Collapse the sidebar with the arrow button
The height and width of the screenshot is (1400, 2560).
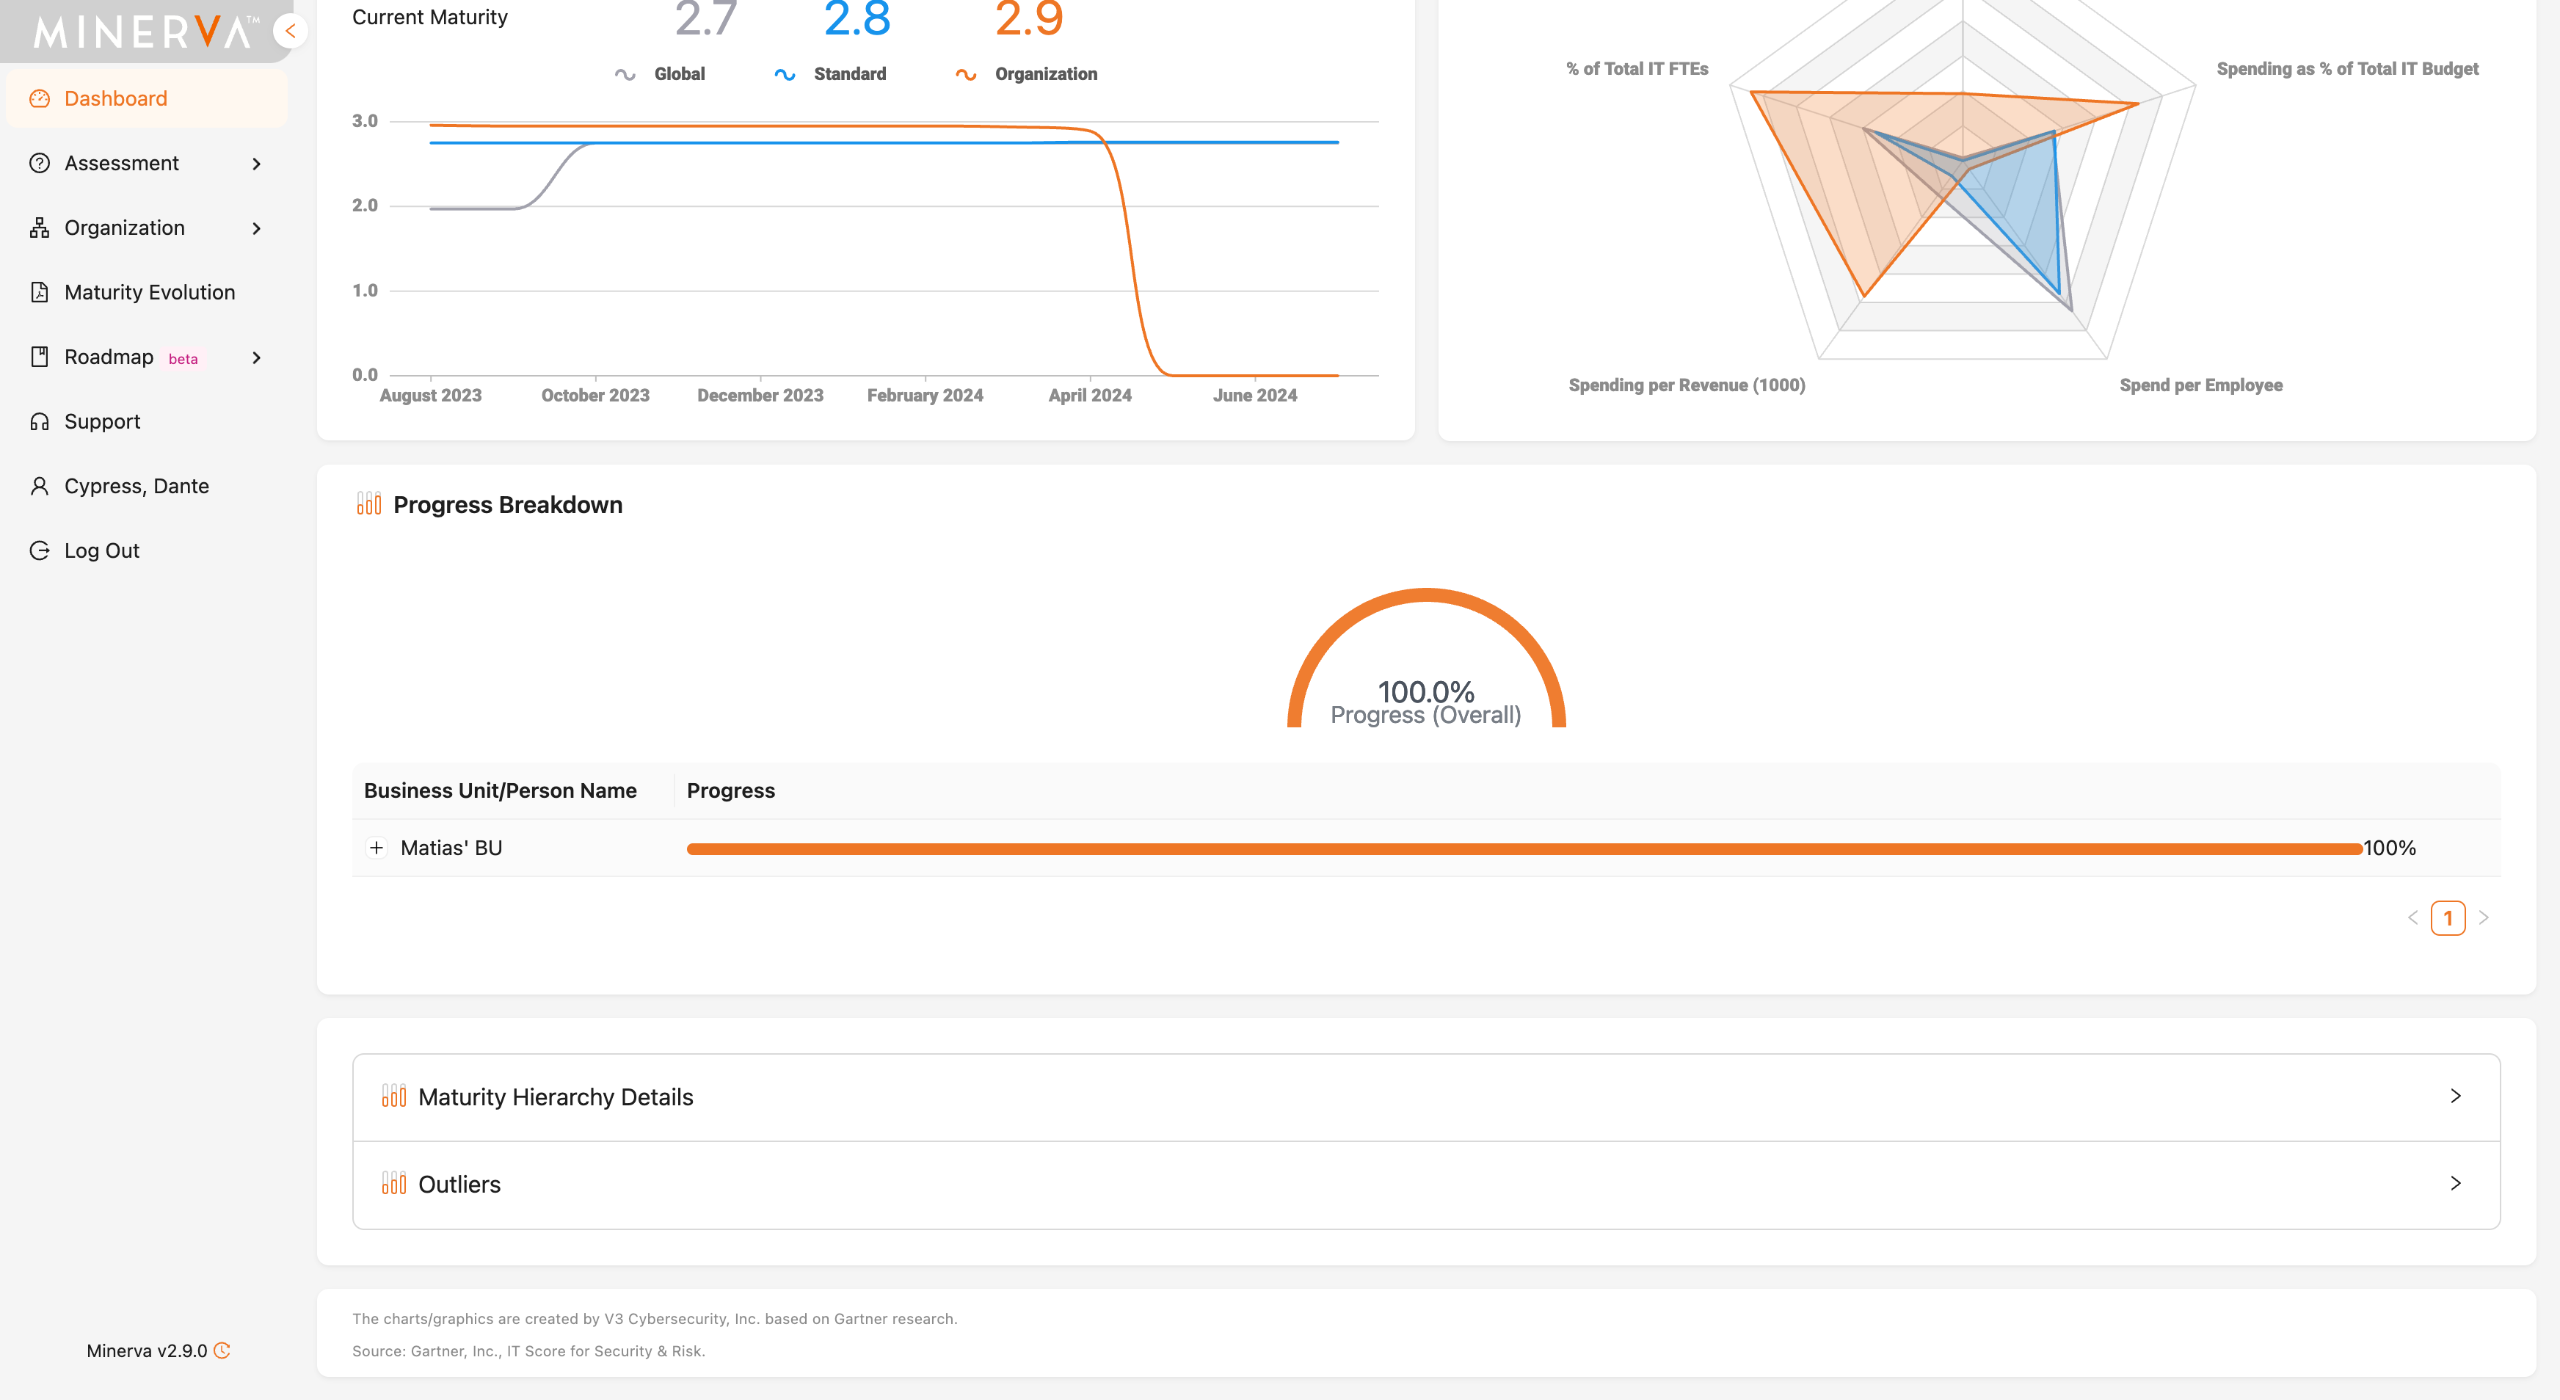pos(290,31)
